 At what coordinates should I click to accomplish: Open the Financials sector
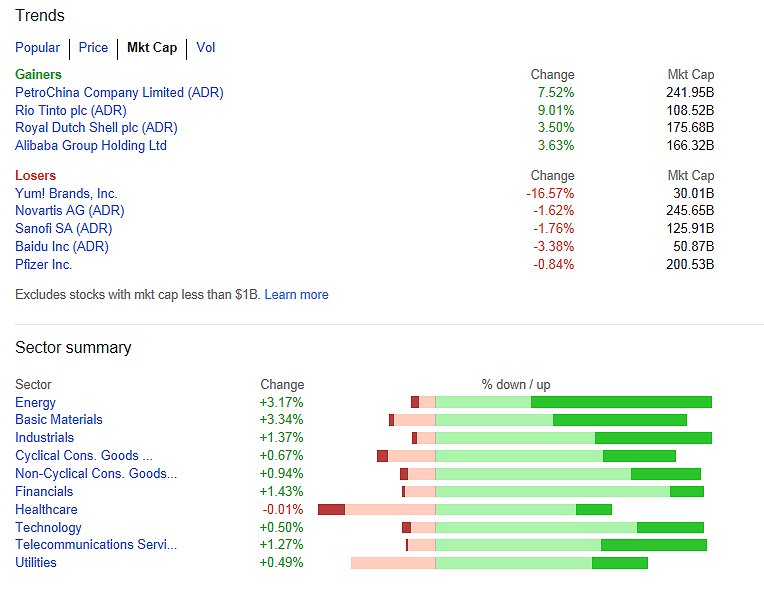click(x=44, y=492)
